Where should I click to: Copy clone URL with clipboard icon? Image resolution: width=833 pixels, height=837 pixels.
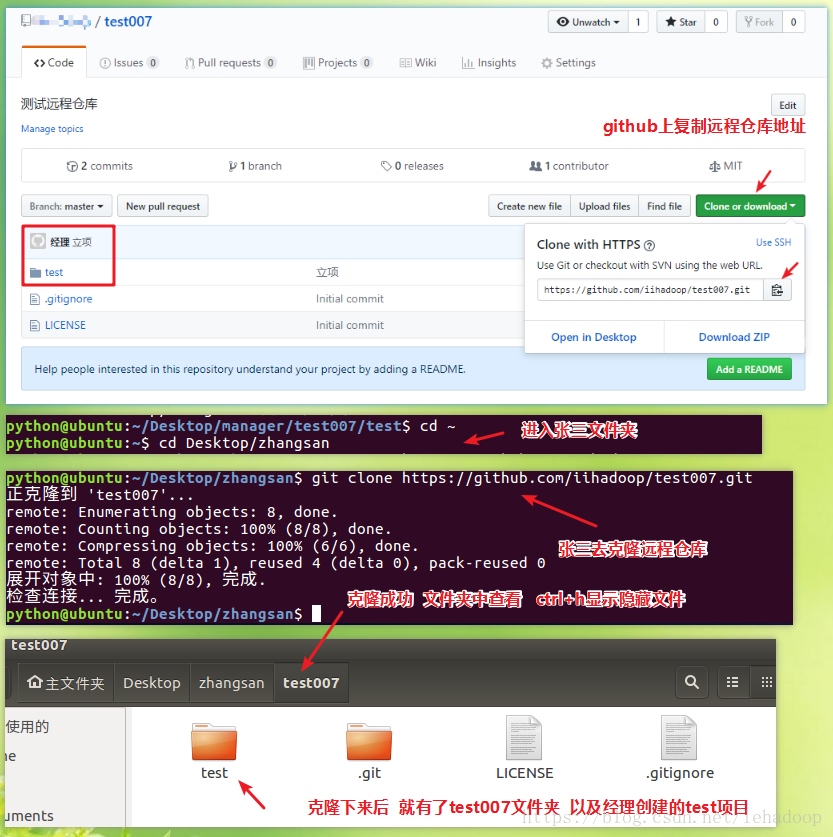click(x=777, y=290)
